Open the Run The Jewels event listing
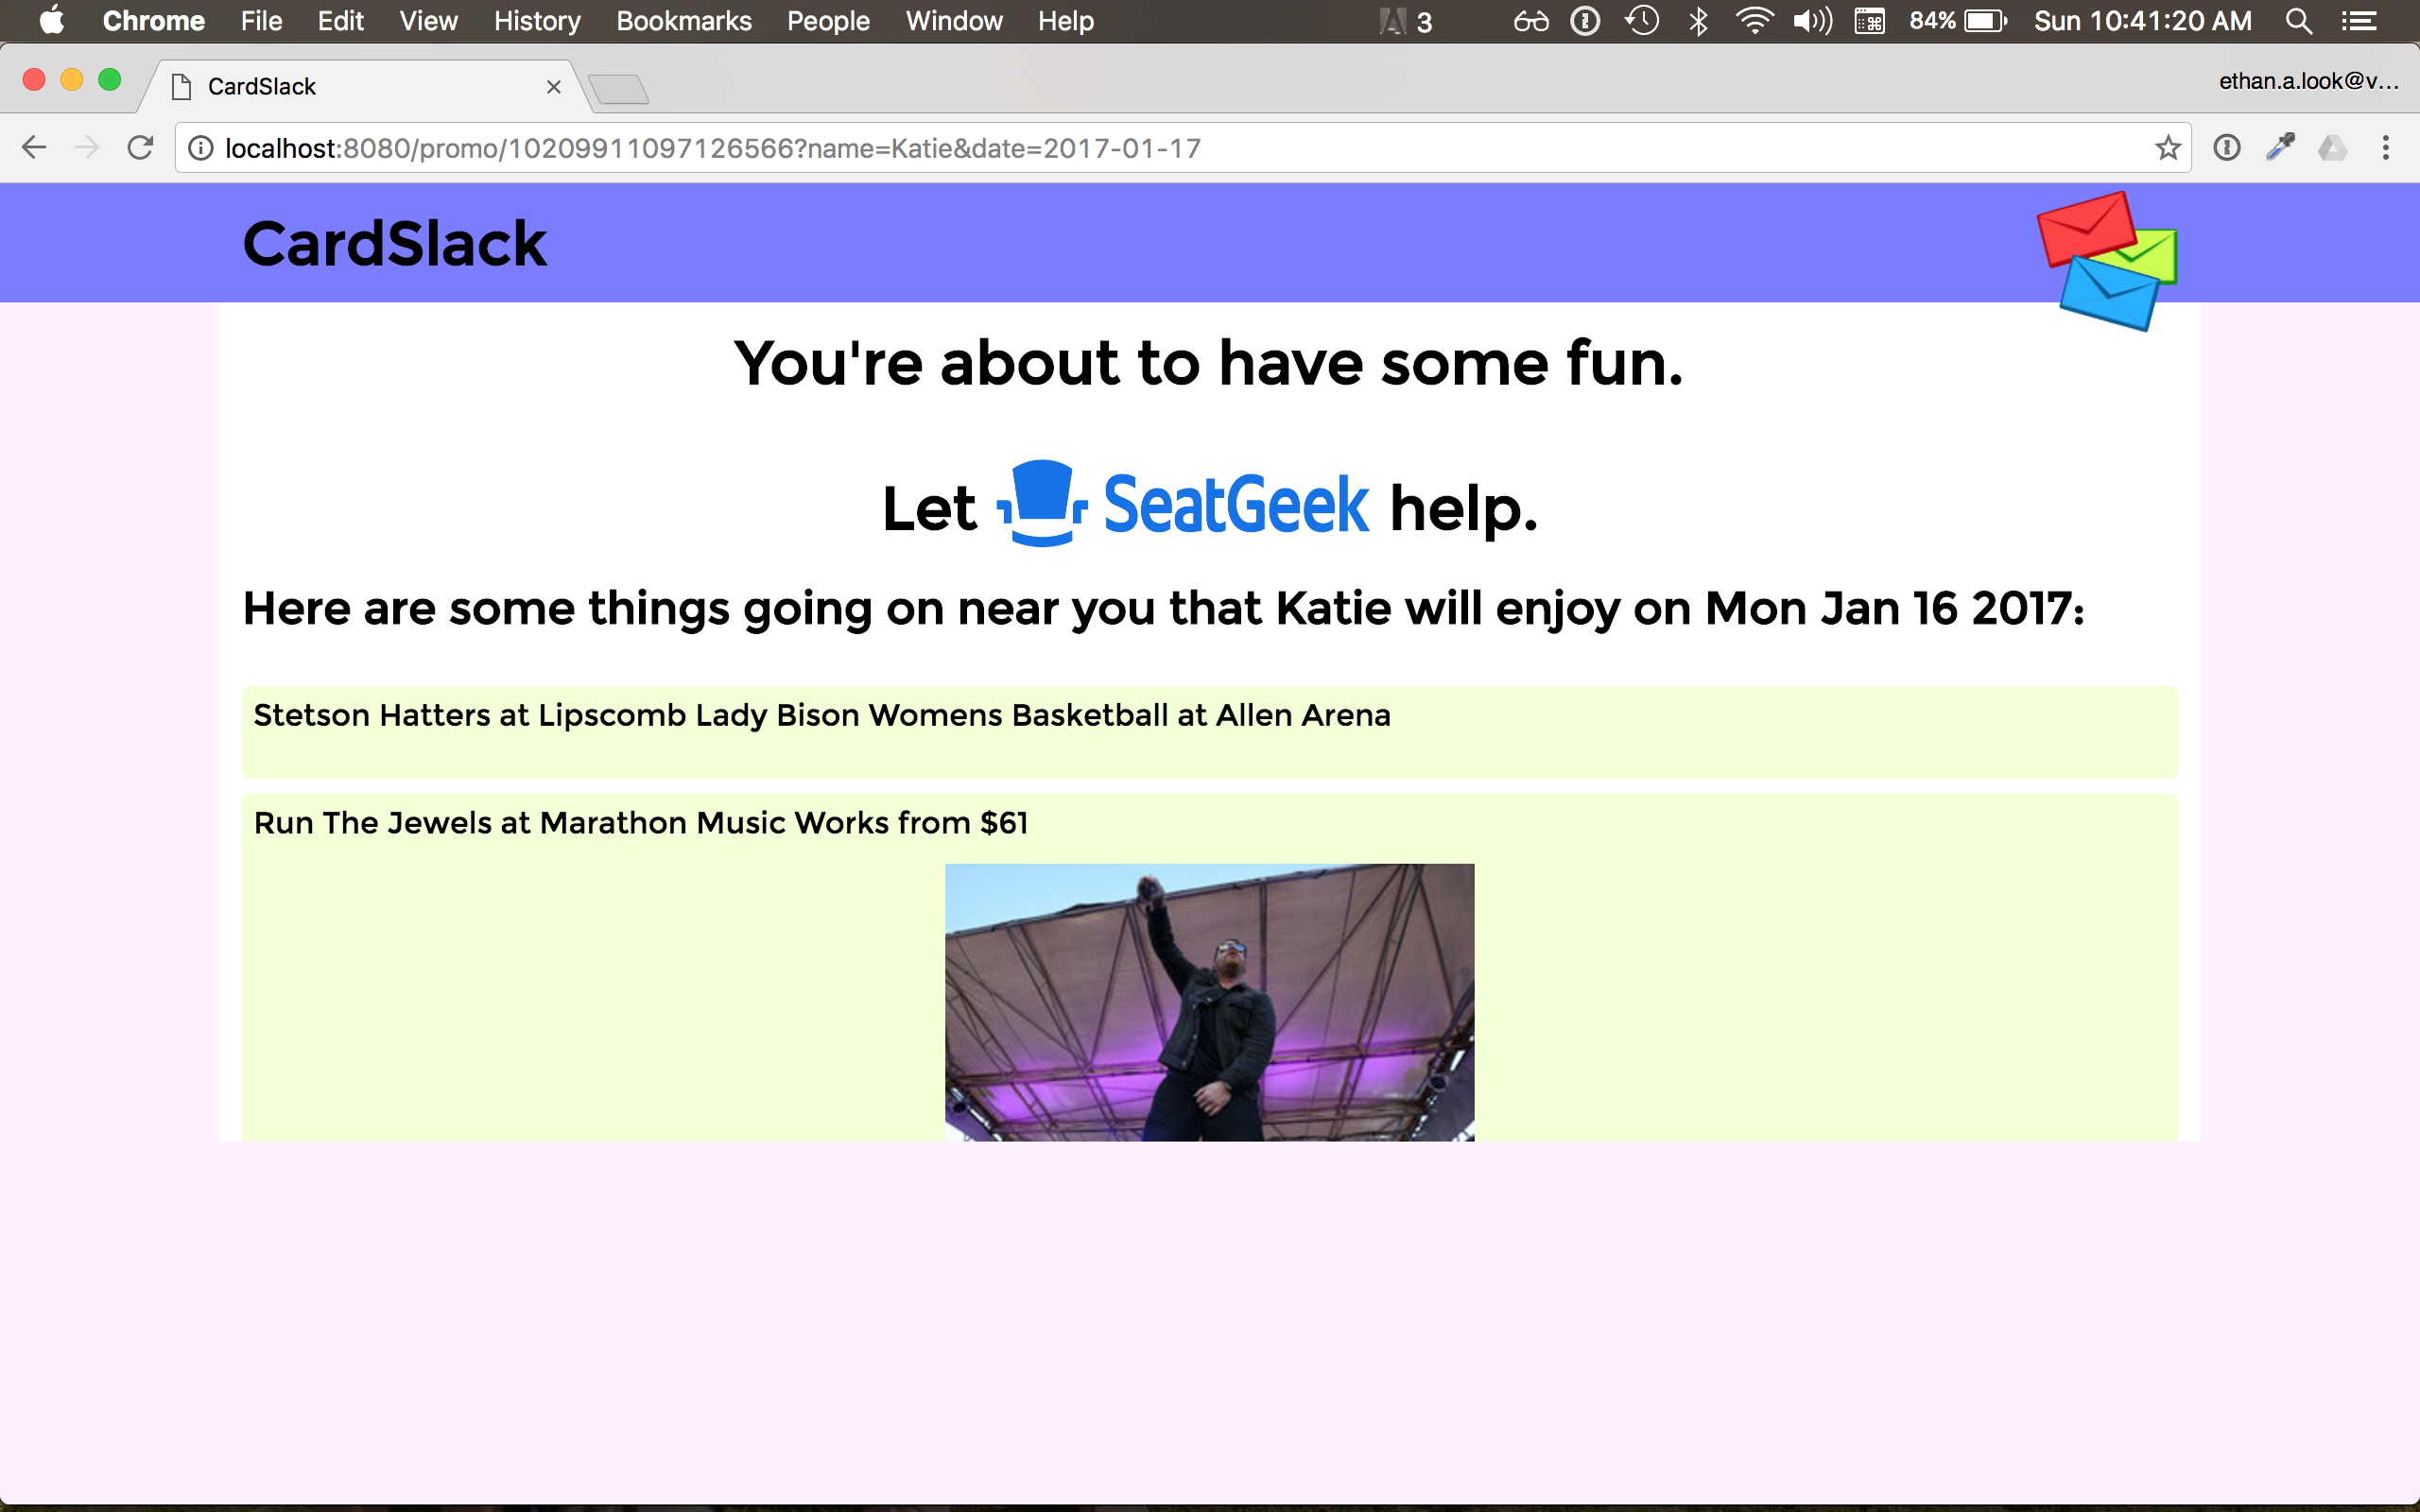2420x1512 pixels. click(x=640, y=823)
